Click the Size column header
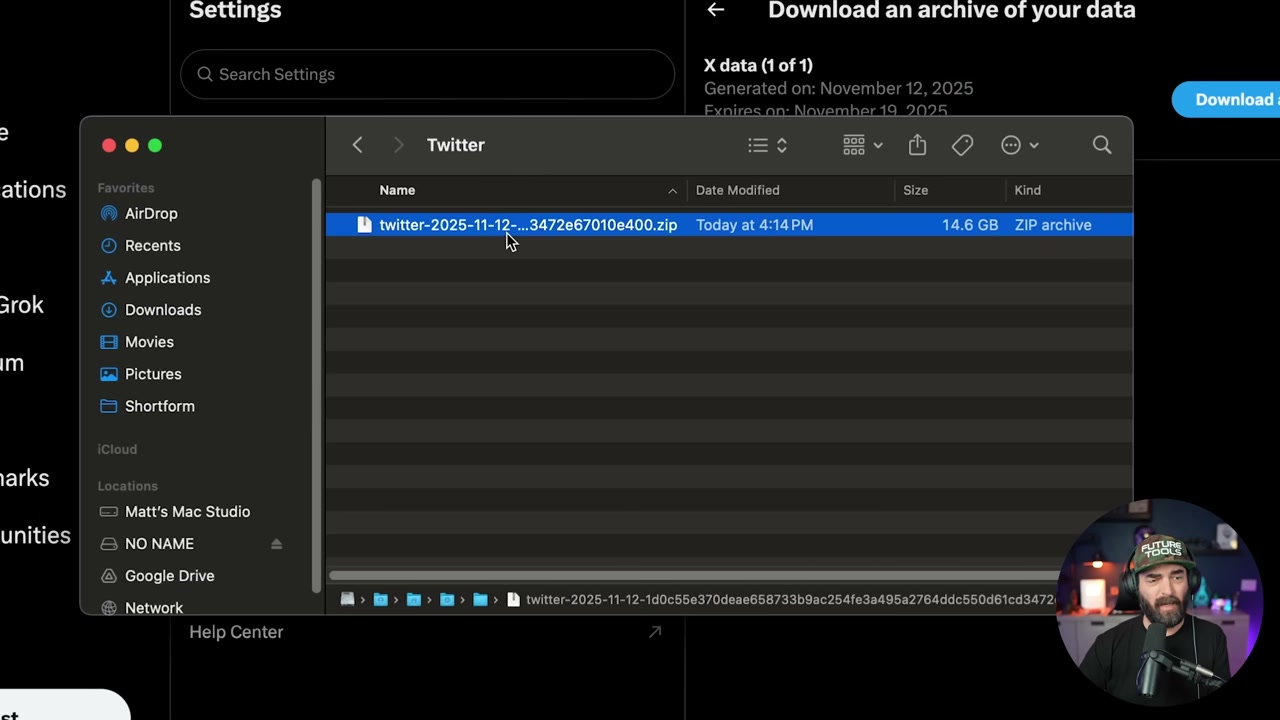 [915, 190]
